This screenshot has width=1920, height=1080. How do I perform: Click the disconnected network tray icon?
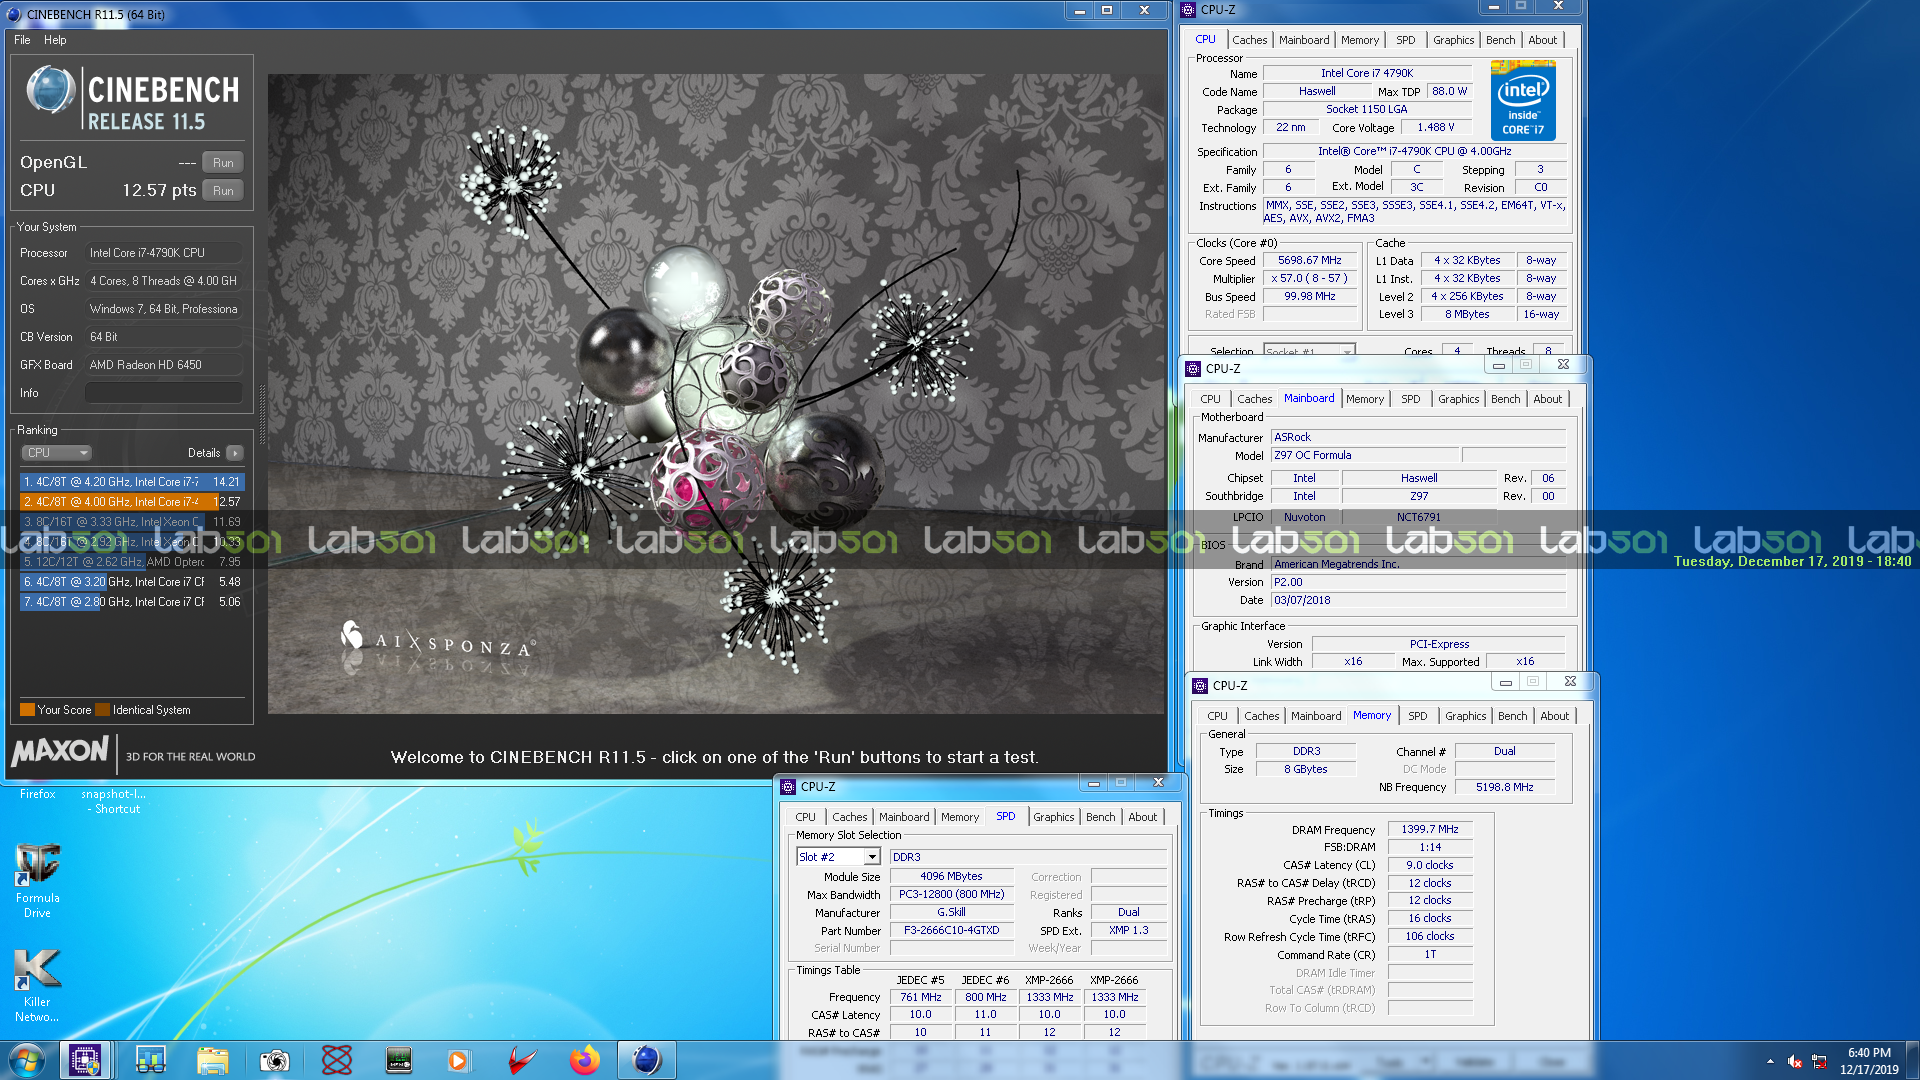pyautogui.click(x=1819, y=1061)
